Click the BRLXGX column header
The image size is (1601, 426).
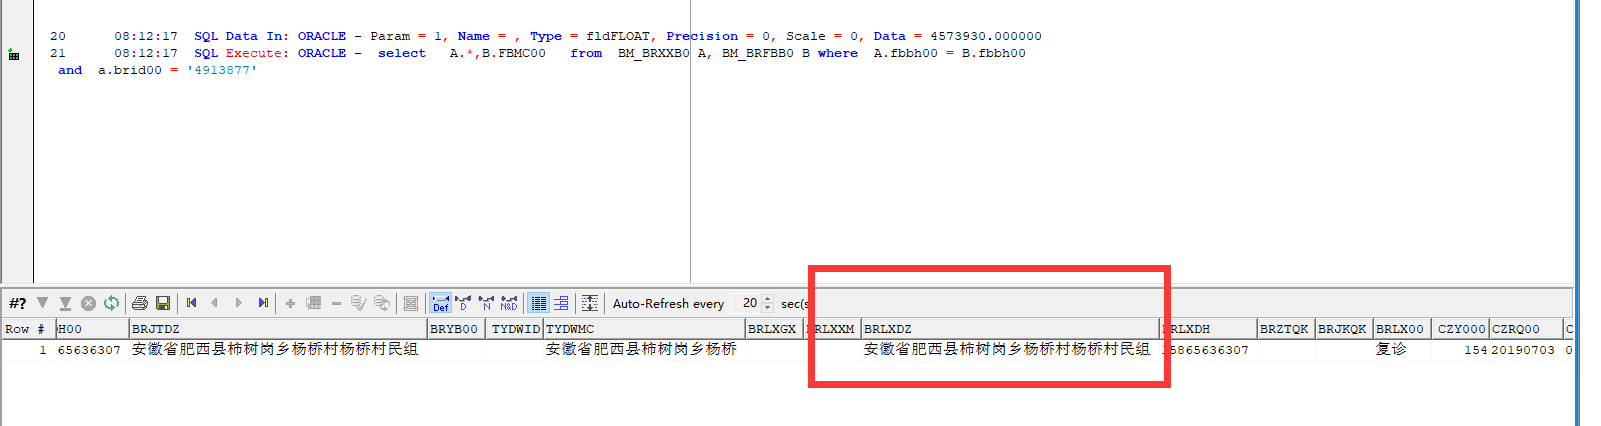click(x=775, y=329)
